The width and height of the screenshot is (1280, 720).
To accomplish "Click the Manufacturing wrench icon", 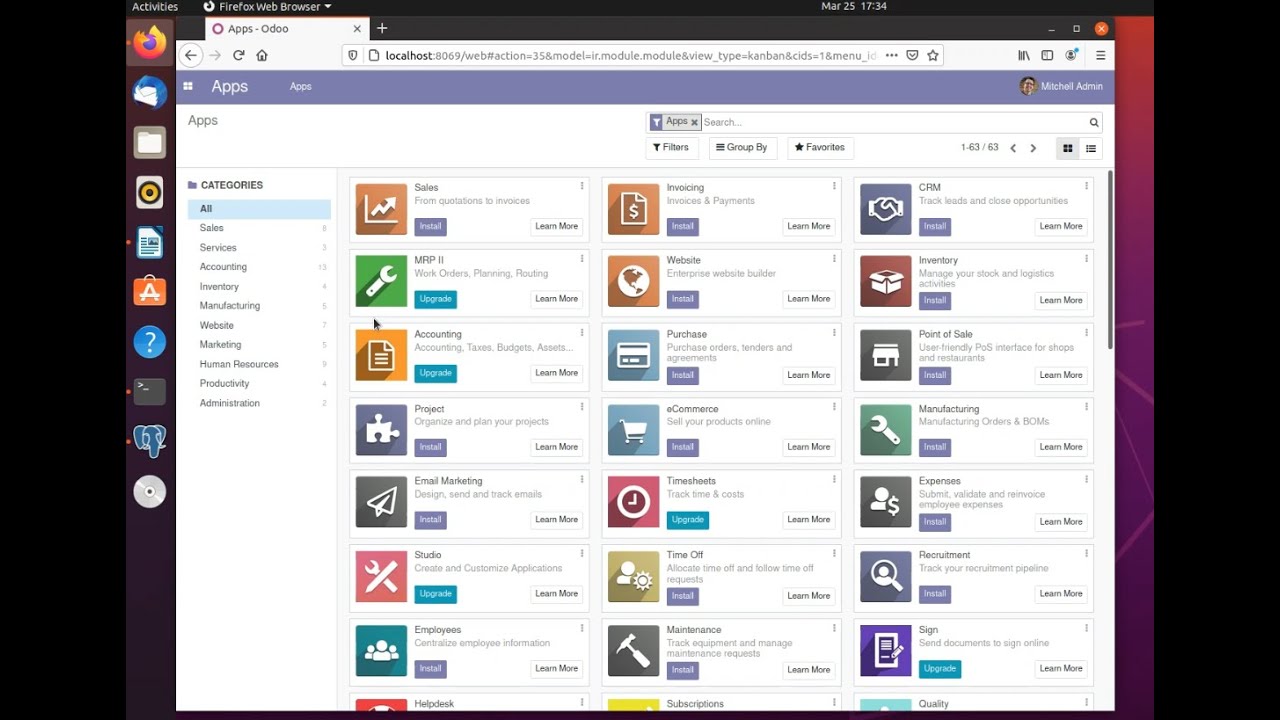I will coord(886,430).
